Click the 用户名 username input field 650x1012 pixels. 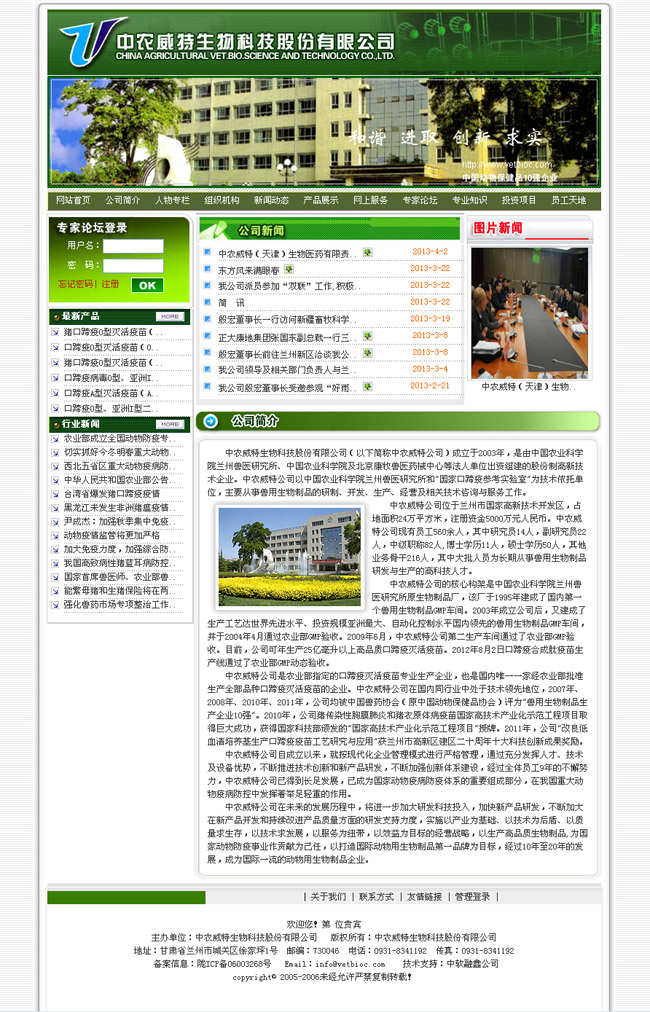[134, 246]
